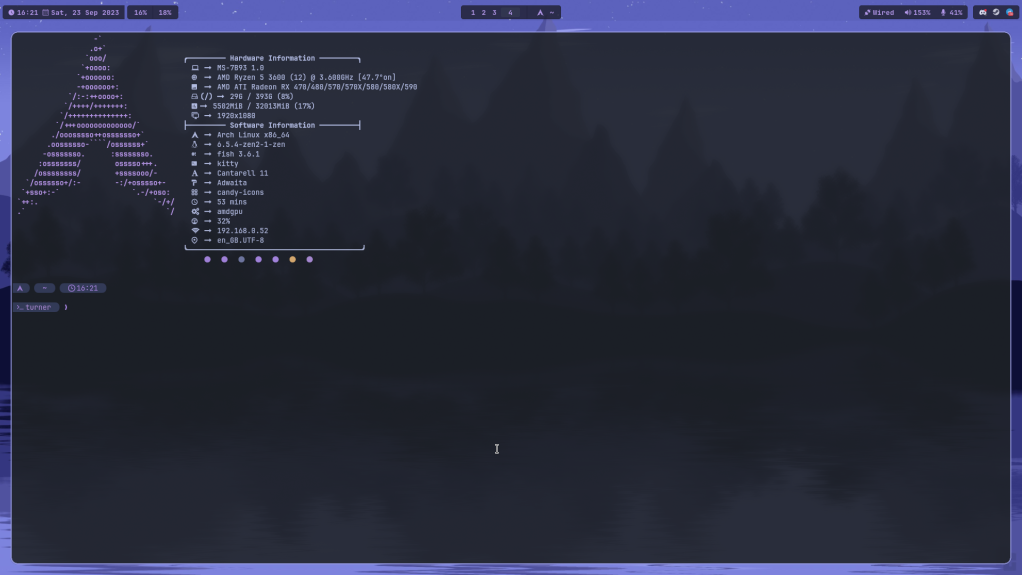Click the candy-icons text
The image size is (1022, 575).
coord(240,192)
